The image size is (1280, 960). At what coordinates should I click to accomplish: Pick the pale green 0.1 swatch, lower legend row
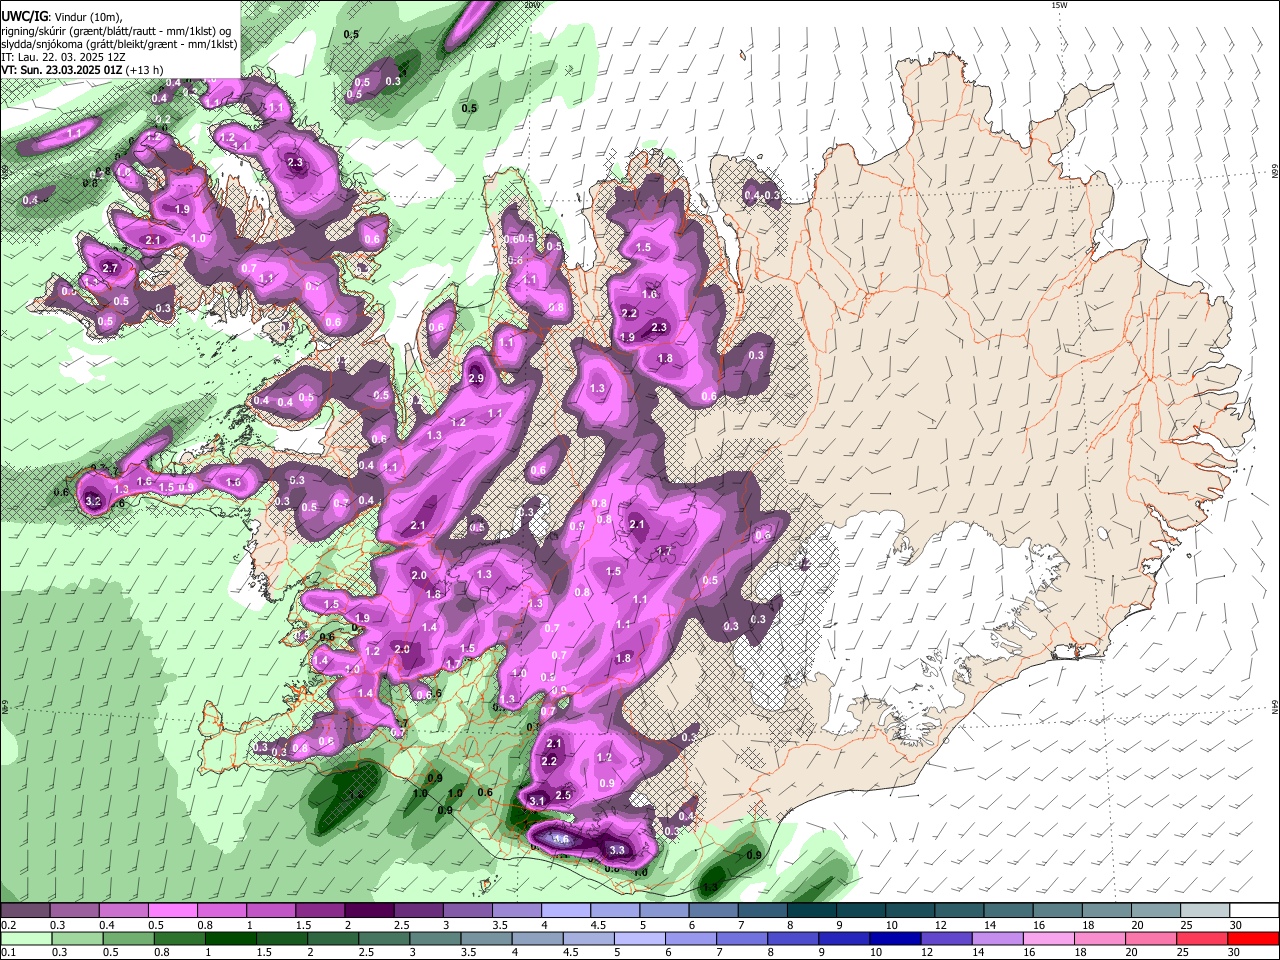(x=26, y=938)
